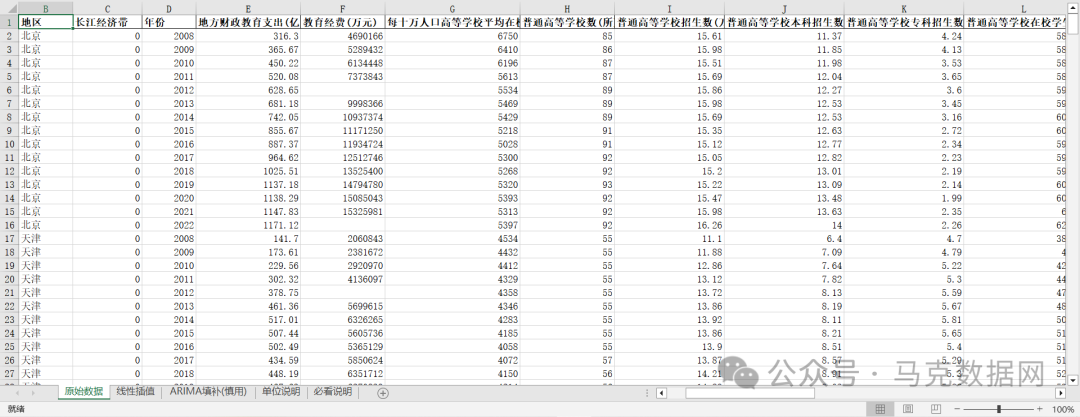Select column J header
The height and width of the screenshot is (417, 1080).
tap(785, 8)
